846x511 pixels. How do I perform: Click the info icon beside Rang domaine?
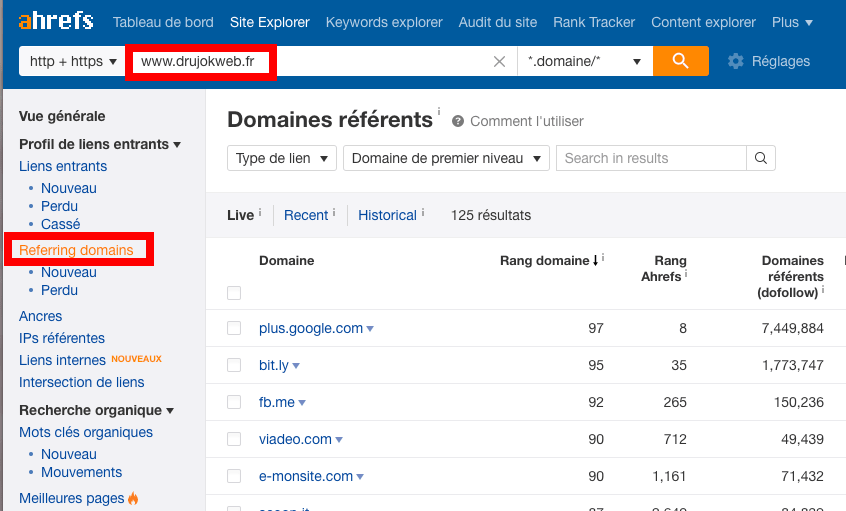click(603, 257)
